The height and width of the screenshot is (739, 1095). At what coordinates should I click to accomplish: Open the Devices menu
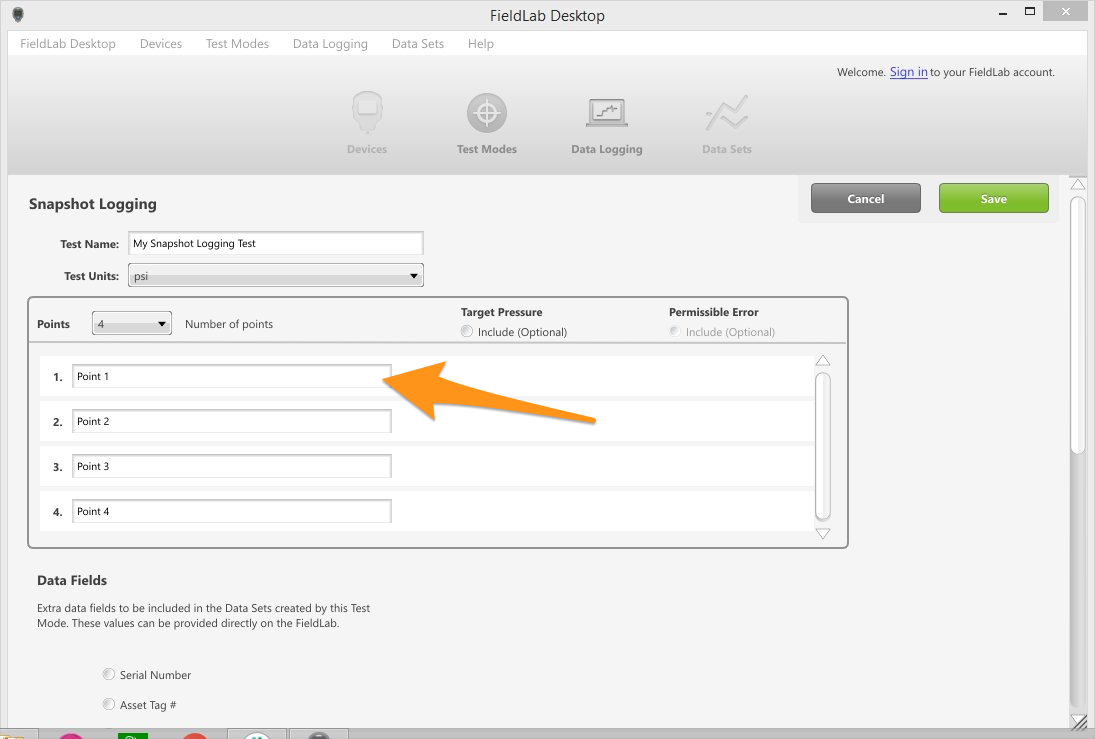pyautogui.click(x=161, y=43)
